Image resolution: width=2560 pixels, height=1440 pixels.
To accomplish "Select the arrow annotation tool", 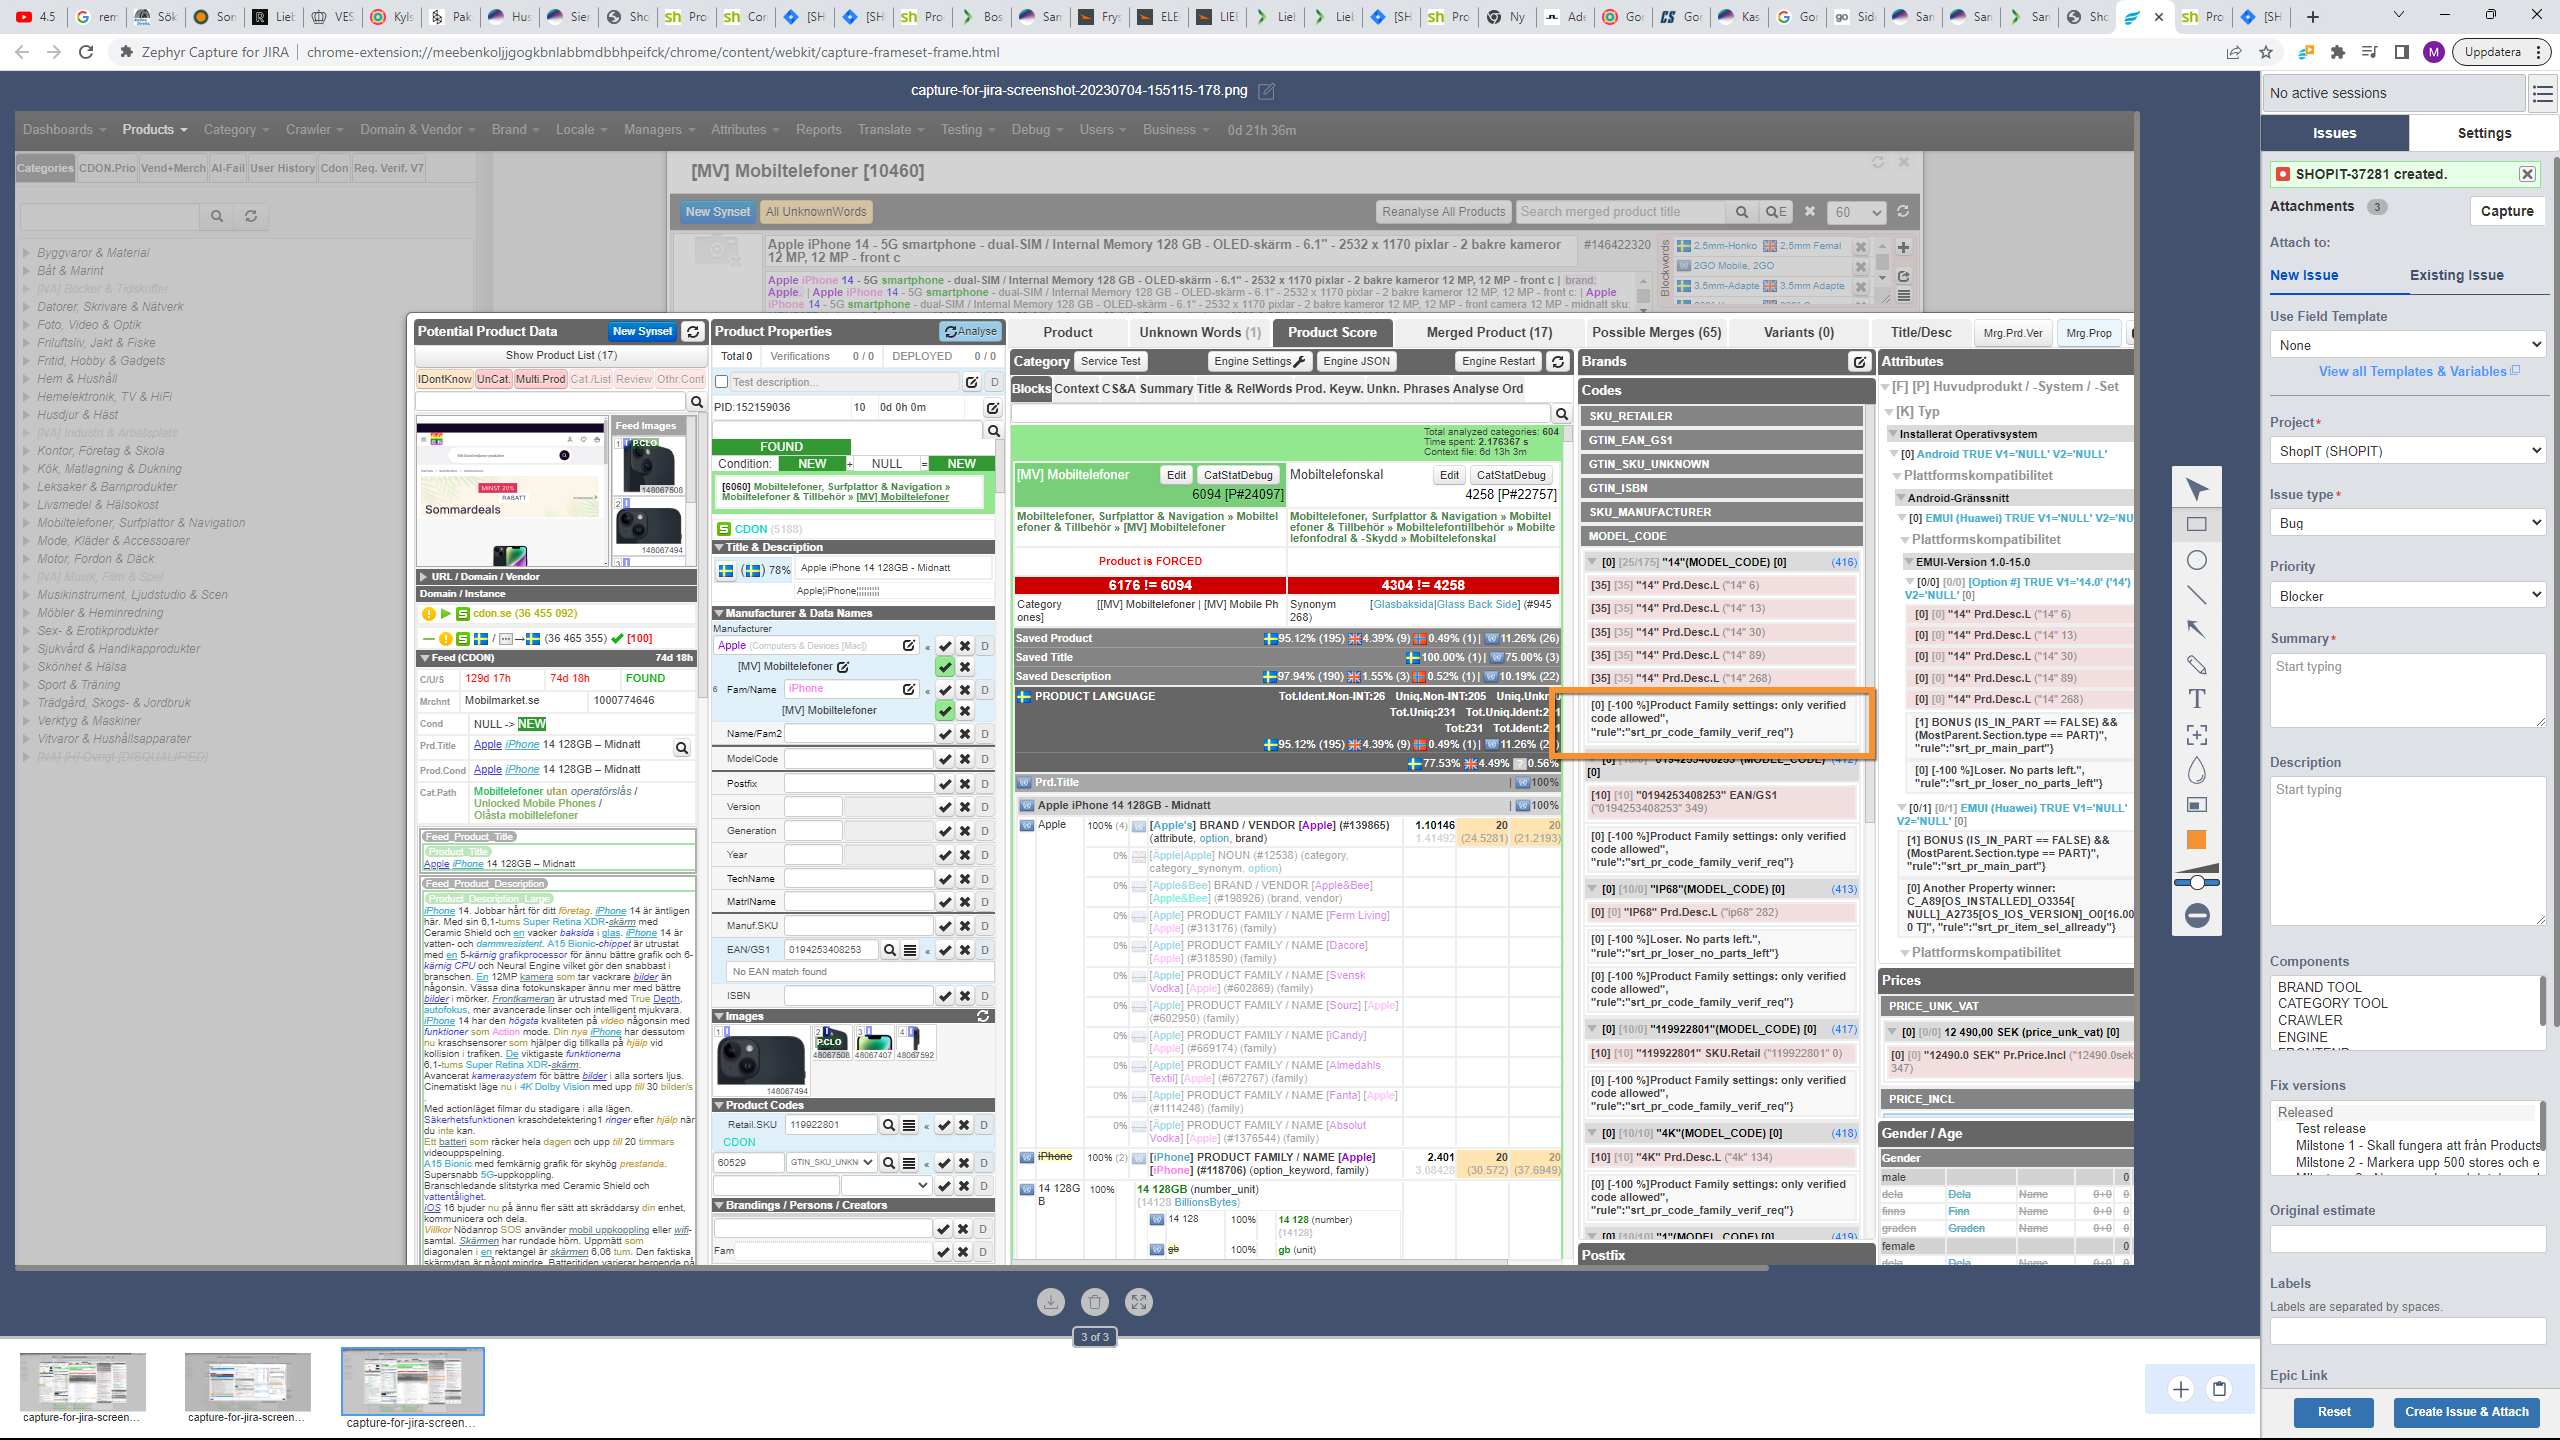I will pyautogui.click(x=2196, y=629).
